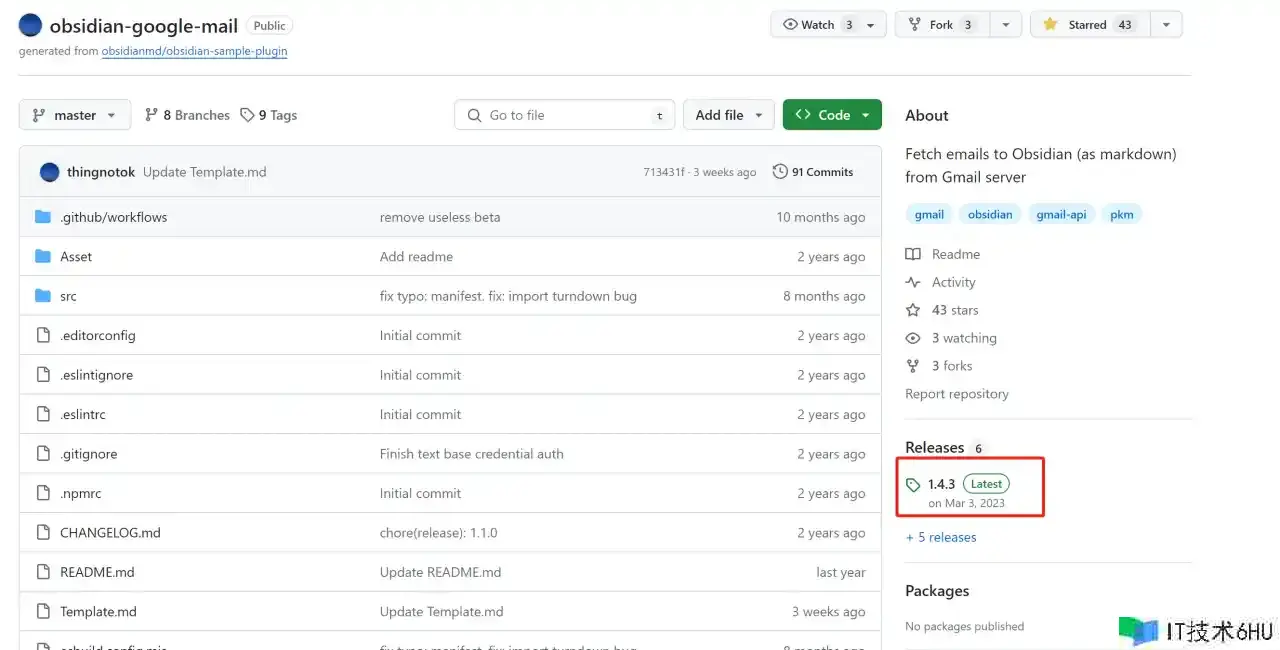The width and height of the screenshot is (1280, 650).
Task: Click the repository owner avatar icon
Action: pos(30,26)
